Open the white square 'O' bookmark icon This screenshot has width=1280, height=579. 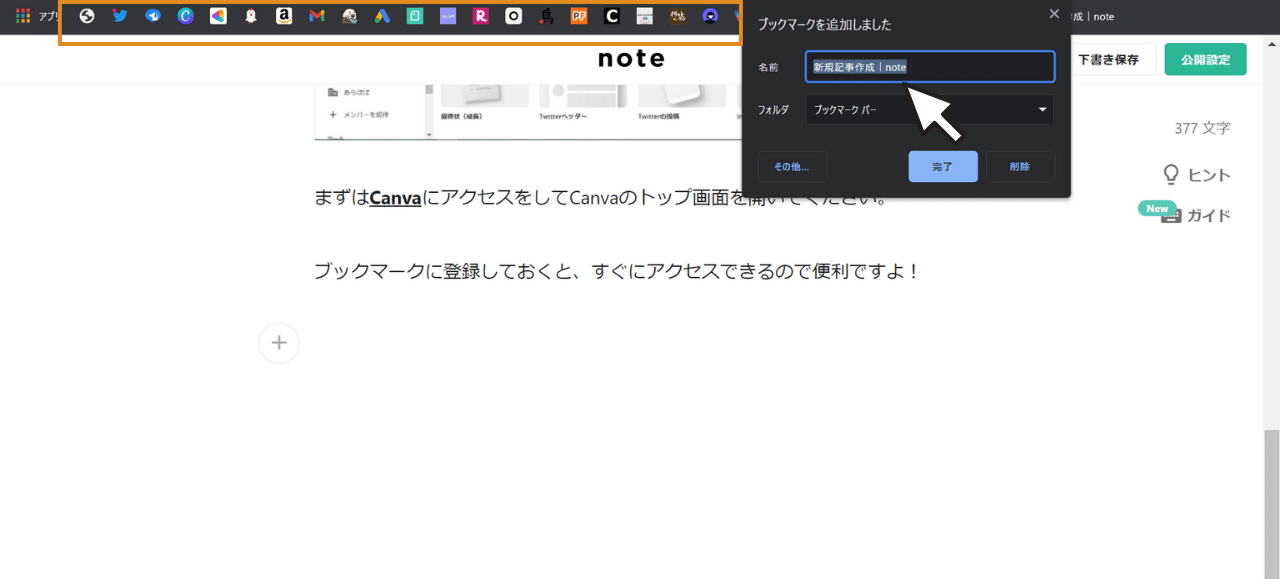coord(514,16)
